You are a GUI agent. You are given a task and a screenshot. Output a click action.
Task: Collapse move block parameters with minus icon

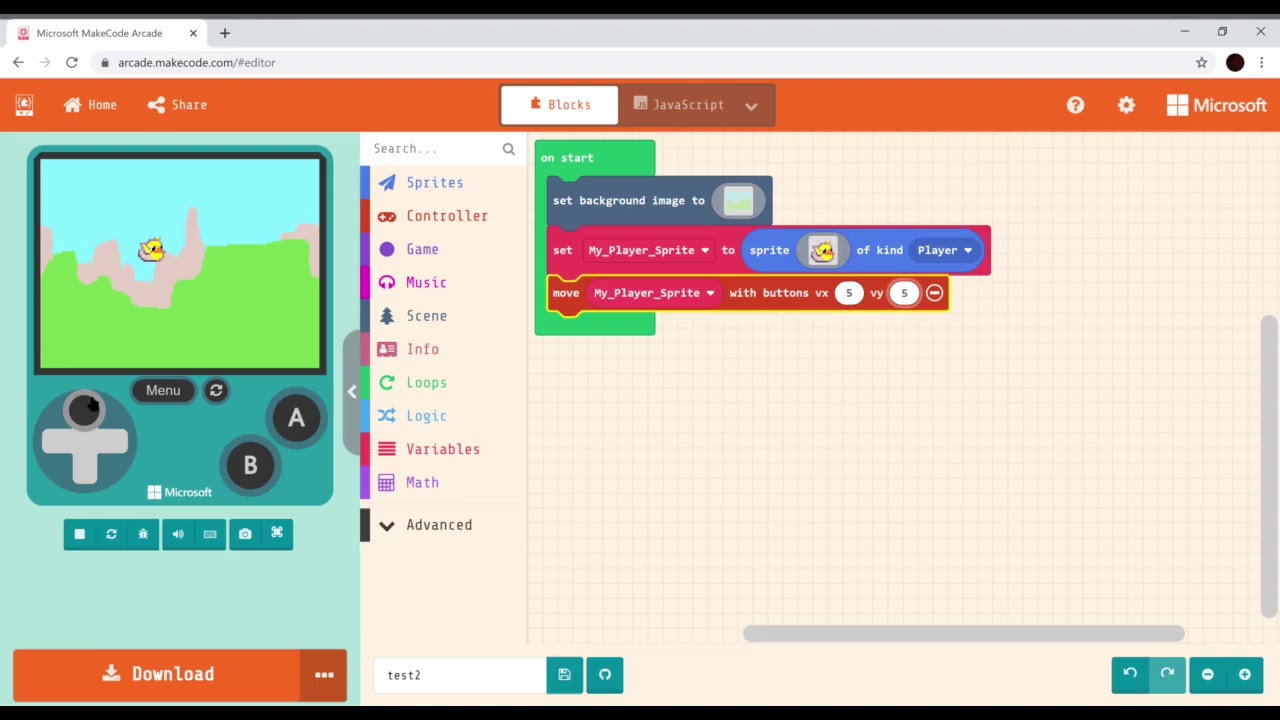(934, 293)
